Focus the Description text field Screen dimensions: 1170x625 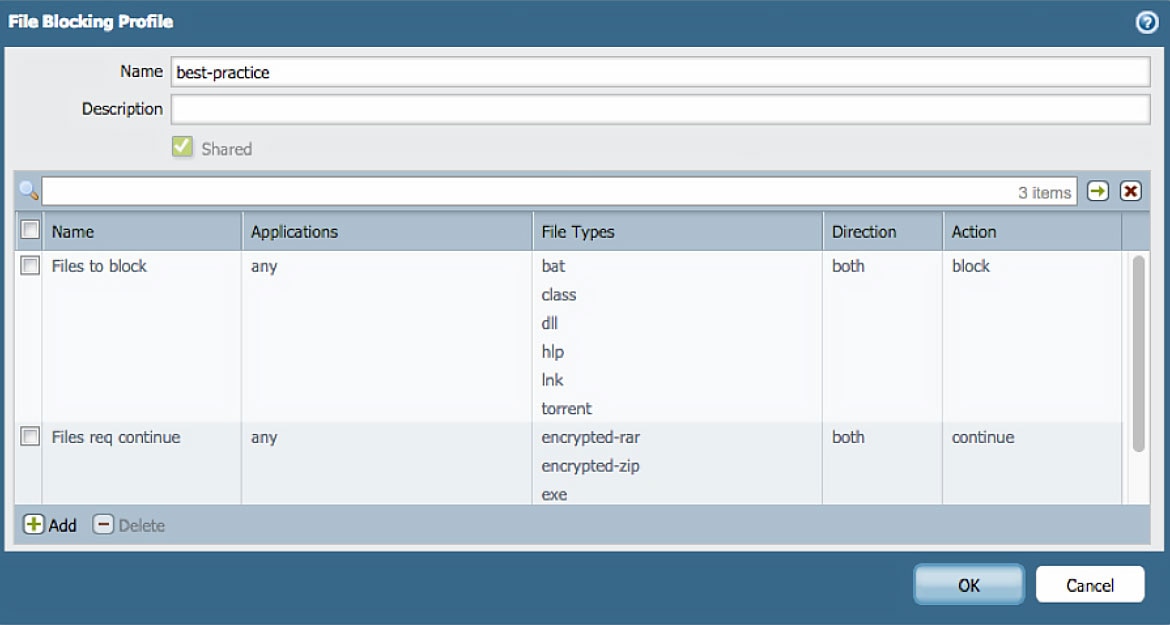660,109
